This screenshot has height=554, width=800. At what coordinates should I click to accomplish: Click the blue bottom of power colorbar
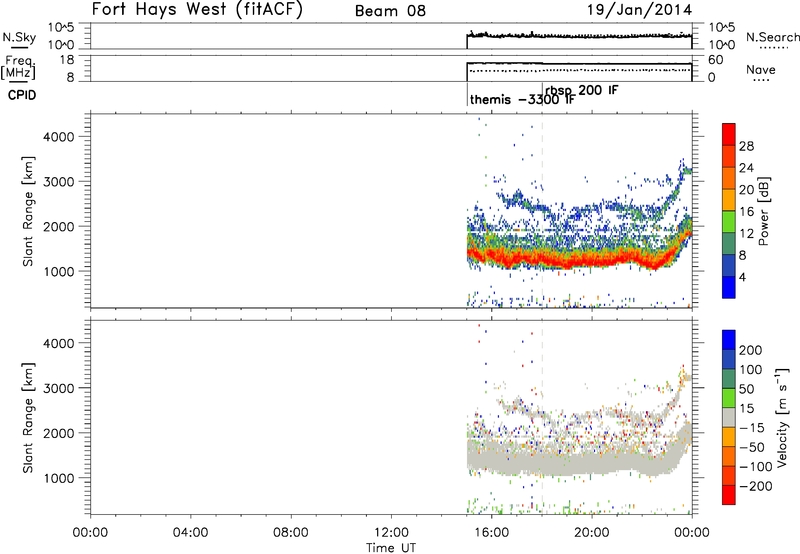(729, 287)
